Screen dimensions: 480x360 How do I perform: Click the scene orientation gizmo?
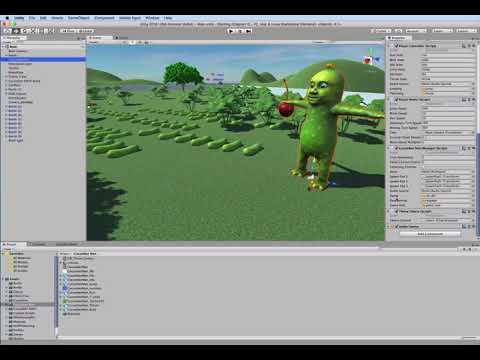point(371,59)
